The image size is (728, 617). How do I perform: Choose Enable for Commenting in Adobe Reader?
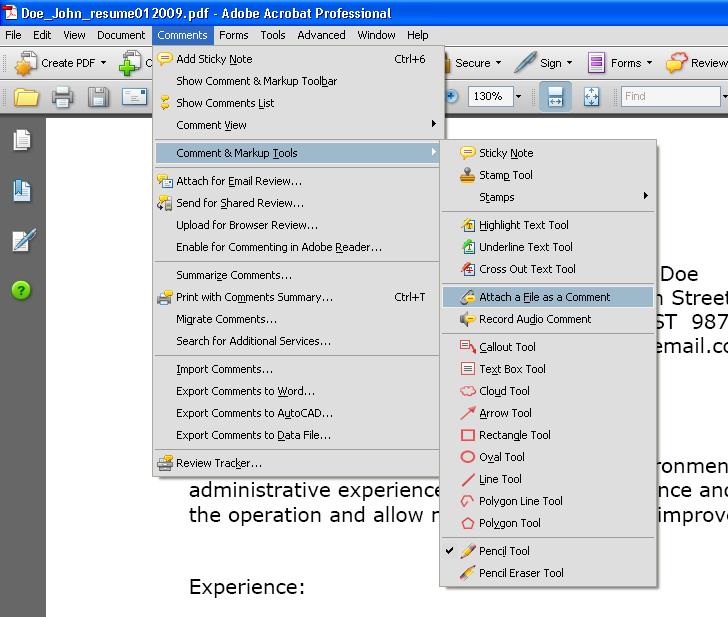(x=297, y=247)
